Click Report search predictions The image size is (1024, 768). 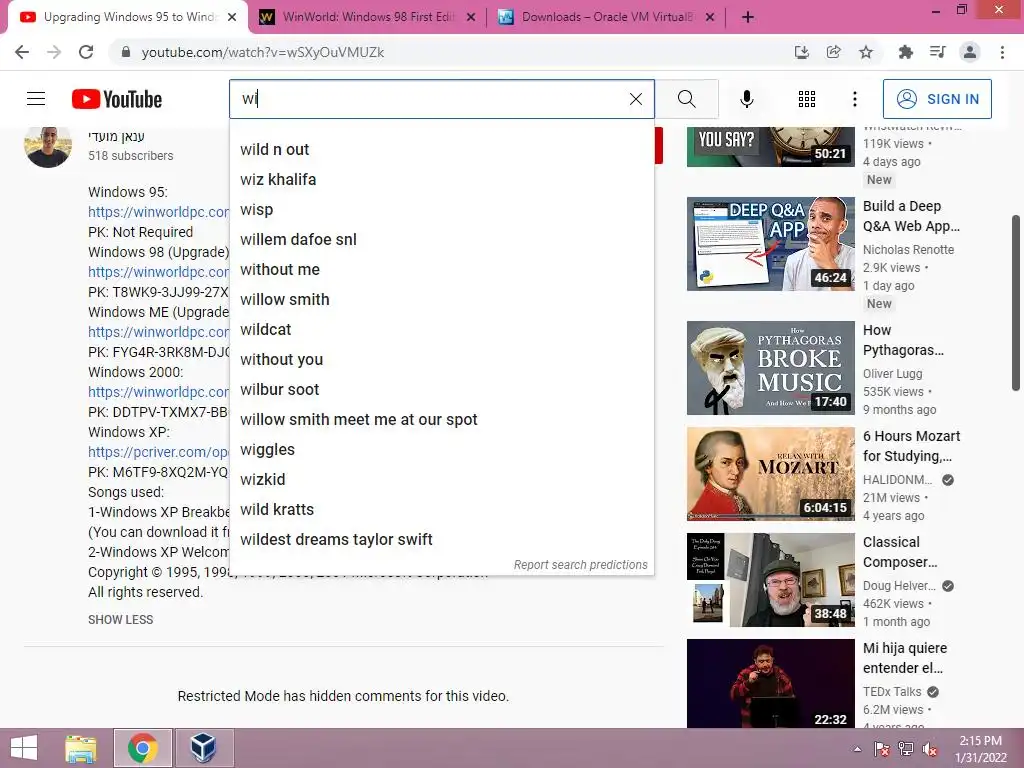(x=581, y=565)
